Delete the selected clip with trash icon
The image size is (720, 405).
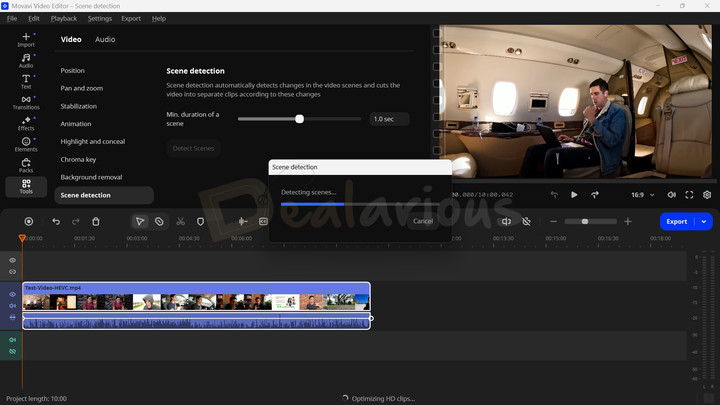coord(96,221)
